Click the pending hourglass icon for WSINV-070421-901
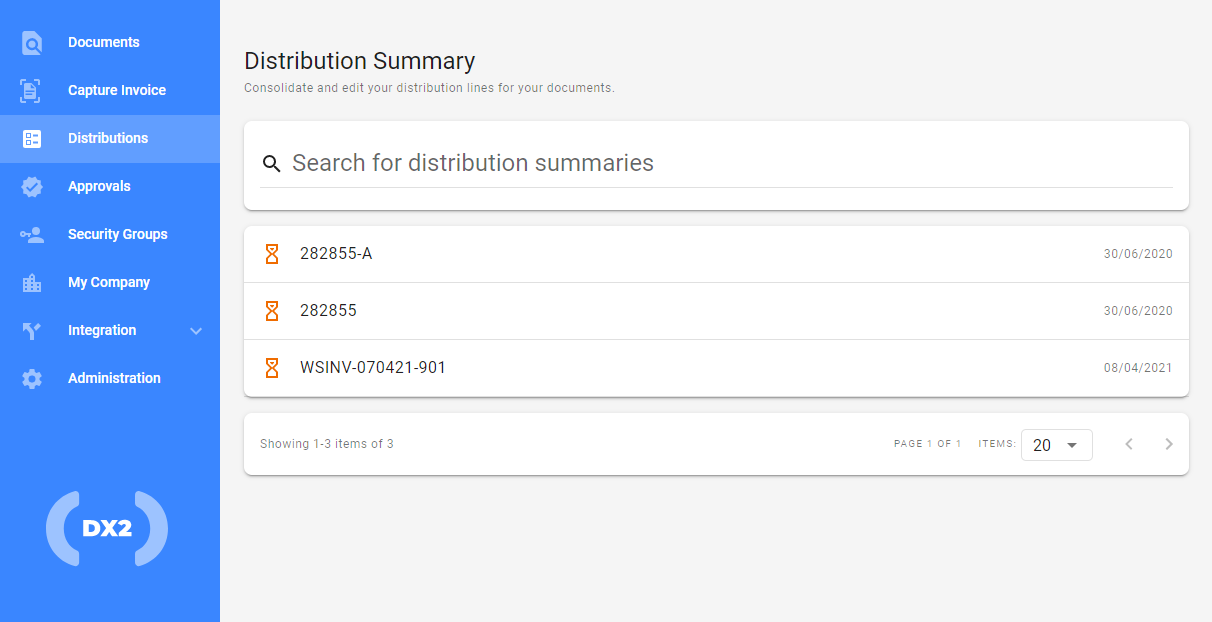The width and height of the screenshot is (1212, 622). tap(271, 367)
